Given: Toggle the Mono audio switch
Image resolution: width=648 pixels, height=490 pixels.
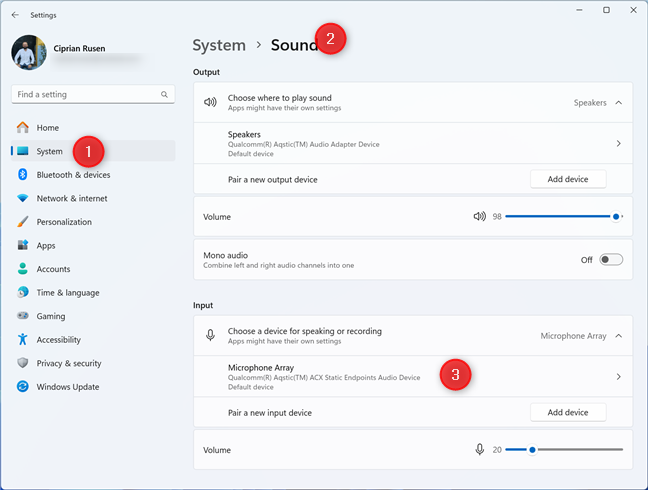Looking at the screenshot, I should click(x=610, y=260).
